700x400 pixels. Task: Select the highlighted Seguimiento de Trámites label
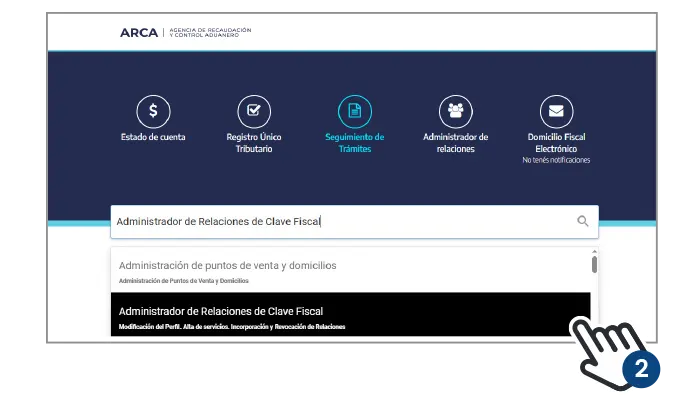click(354, 142)
